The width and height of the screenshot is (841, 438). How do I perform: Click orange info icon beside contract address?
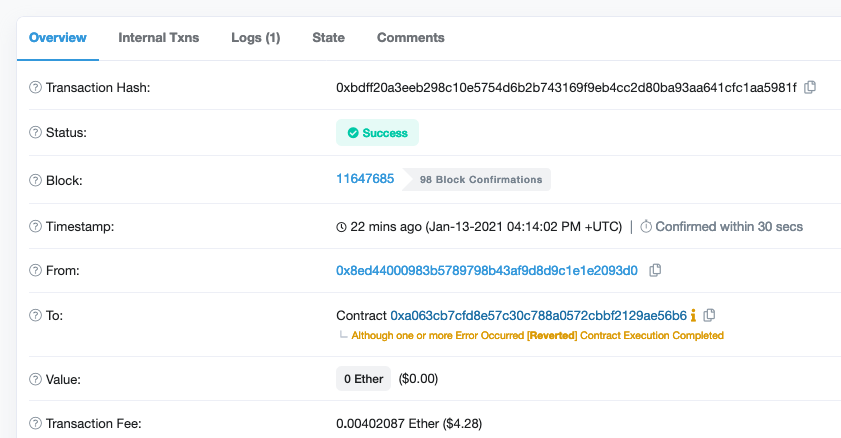[x=694, y=315]
